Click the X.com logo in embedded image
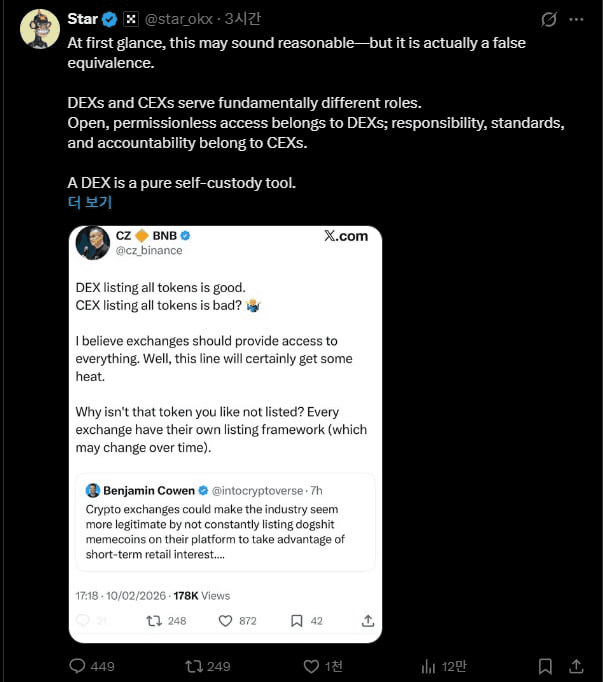603x682 pixels. 346,236
